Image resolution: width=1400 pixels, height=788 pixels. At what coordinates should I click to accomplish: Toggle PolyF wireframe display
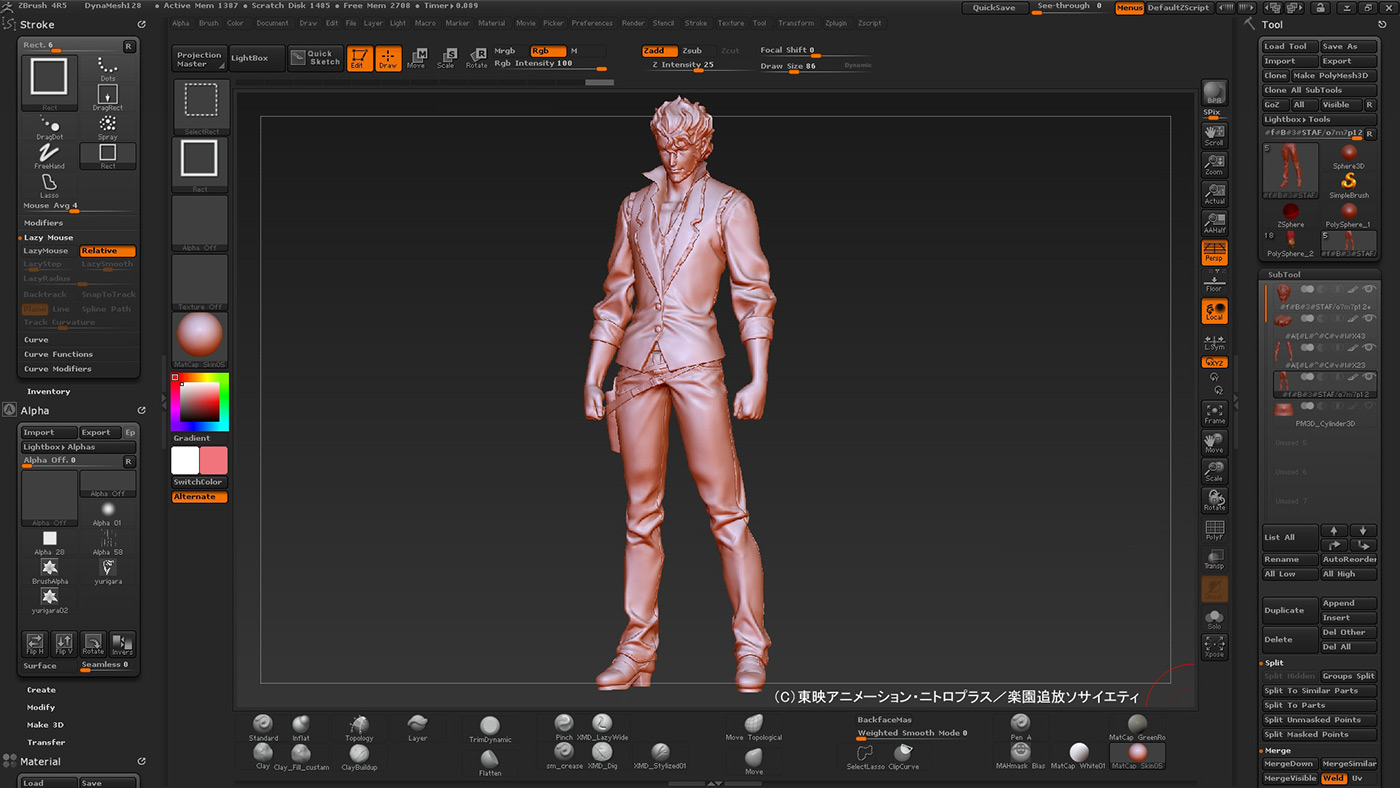point(1214,530)
